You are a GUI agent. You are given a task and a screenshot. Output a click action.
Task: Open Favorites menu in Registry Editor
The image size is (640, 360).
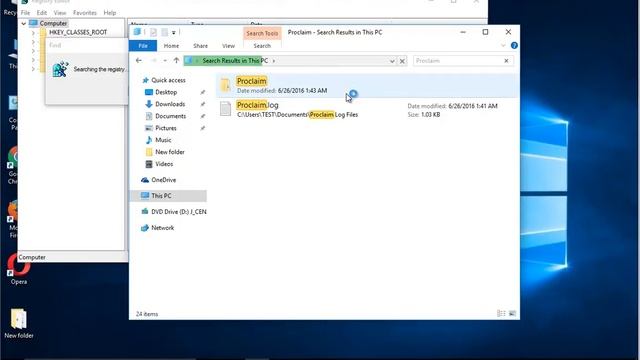click(85, 13)
